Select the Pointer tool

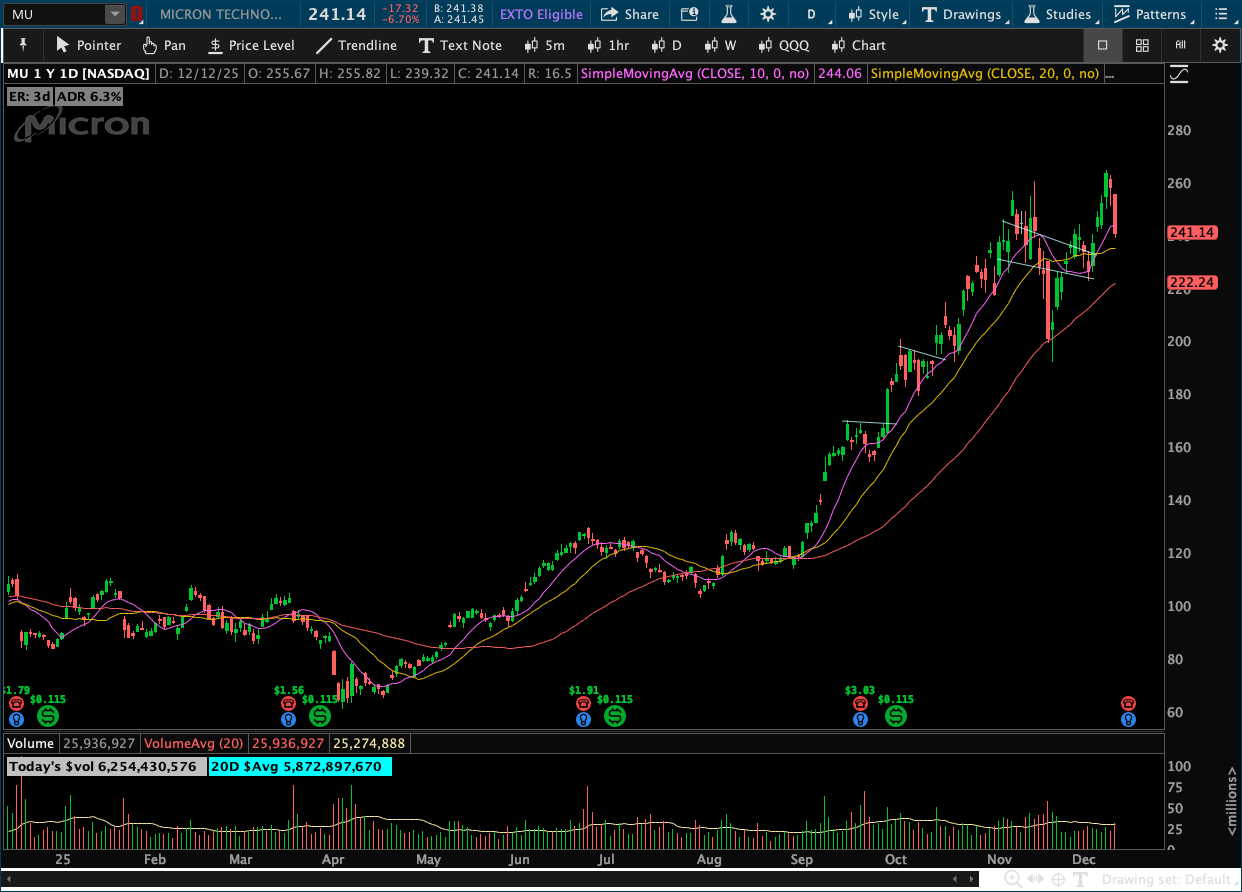(89, 45)
